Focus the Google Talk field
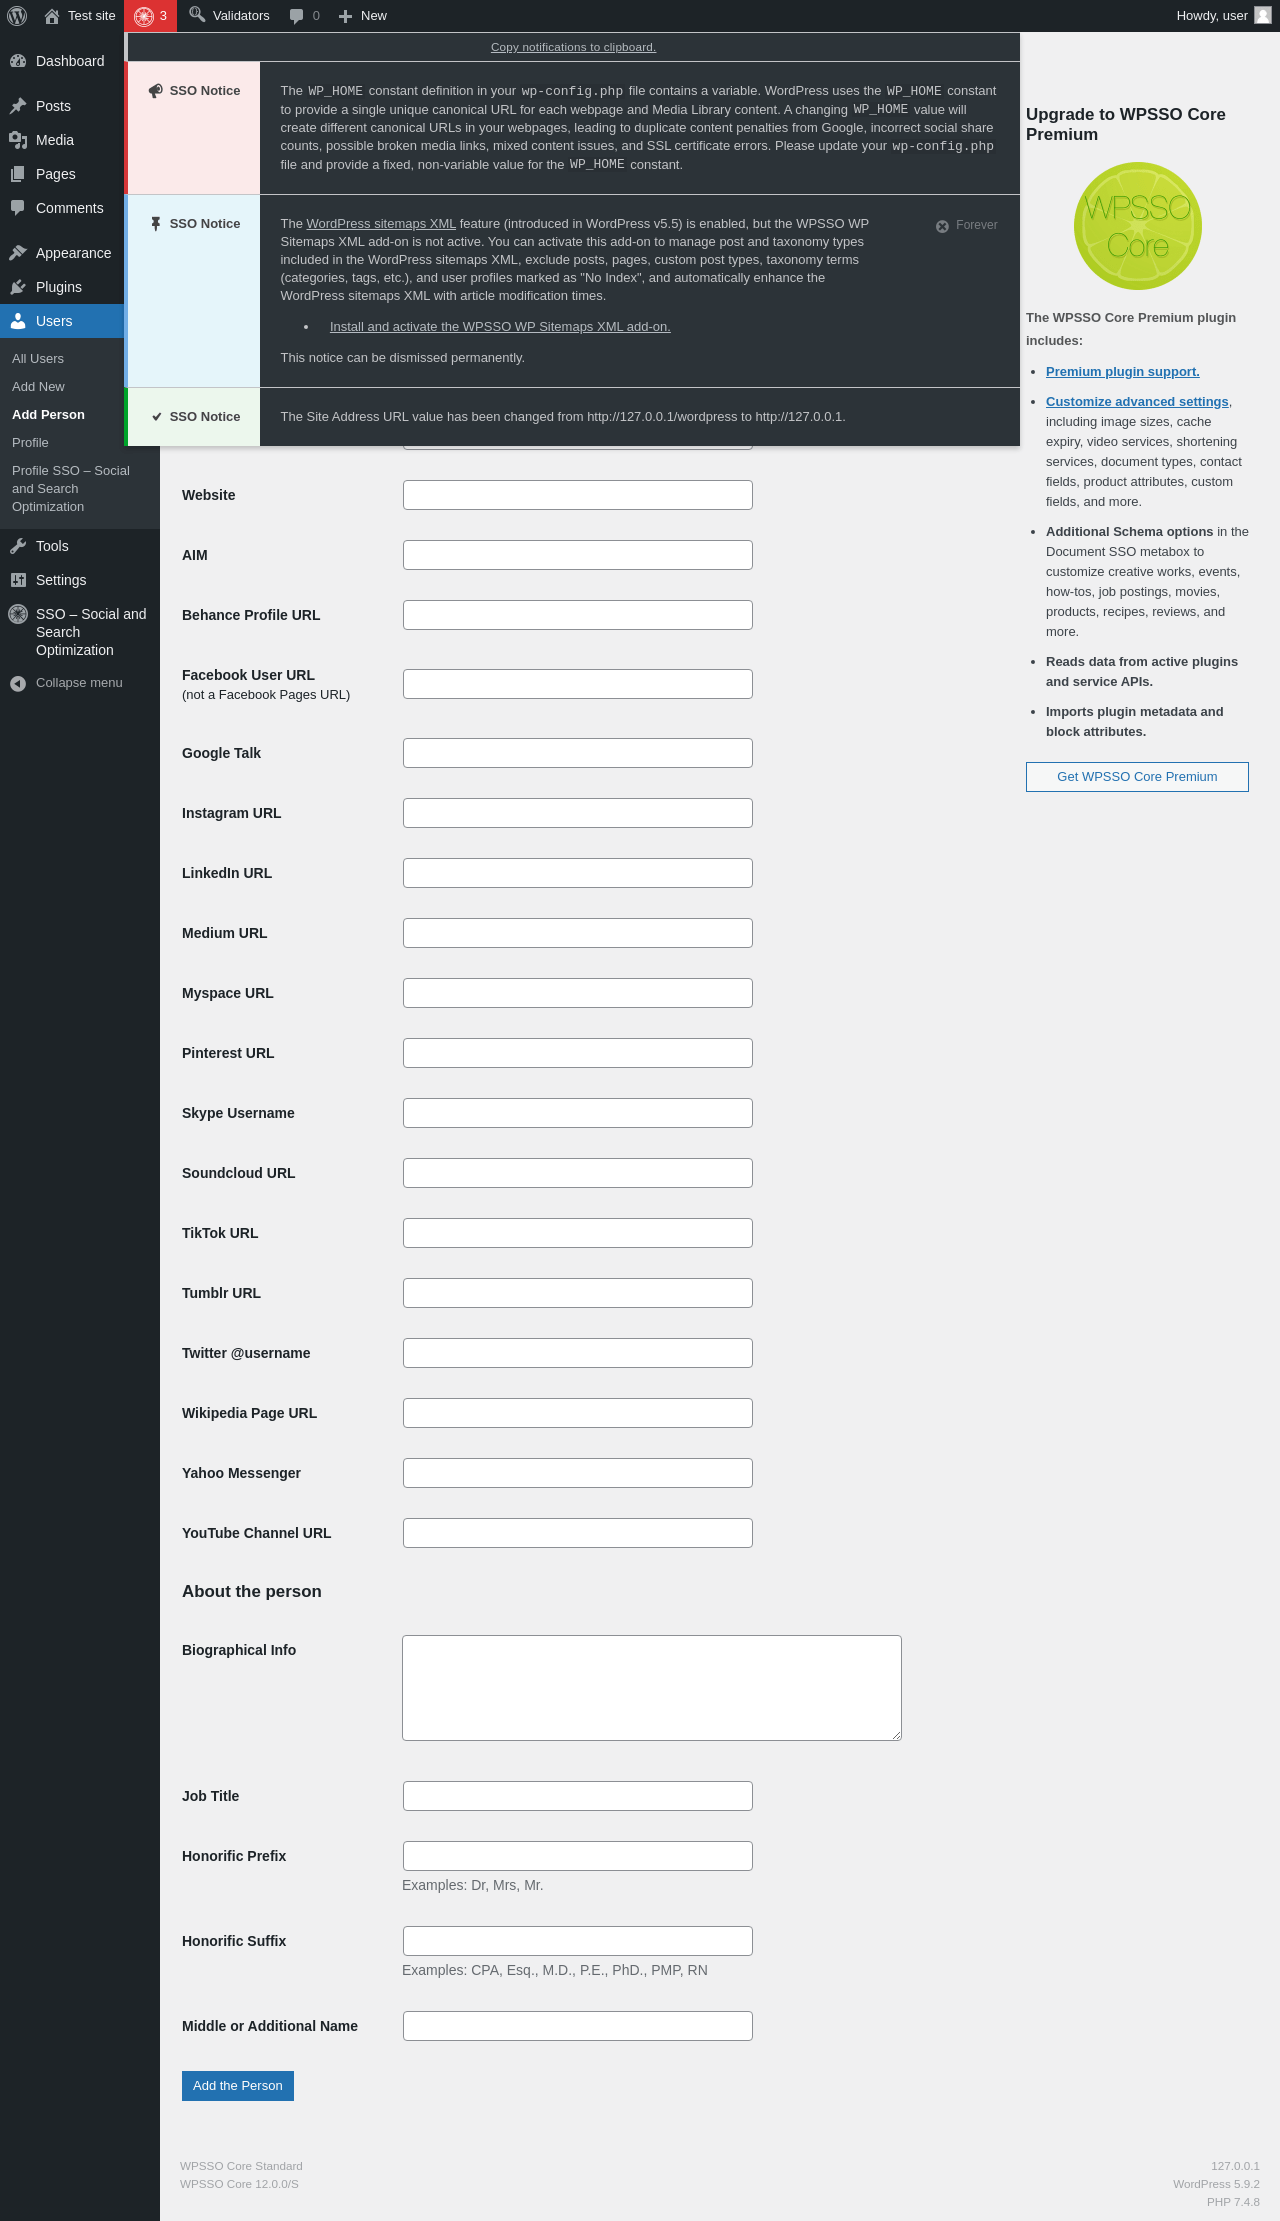This screenshot has width=1280, height=2221. pyautogui.click(x=578, y=753)
